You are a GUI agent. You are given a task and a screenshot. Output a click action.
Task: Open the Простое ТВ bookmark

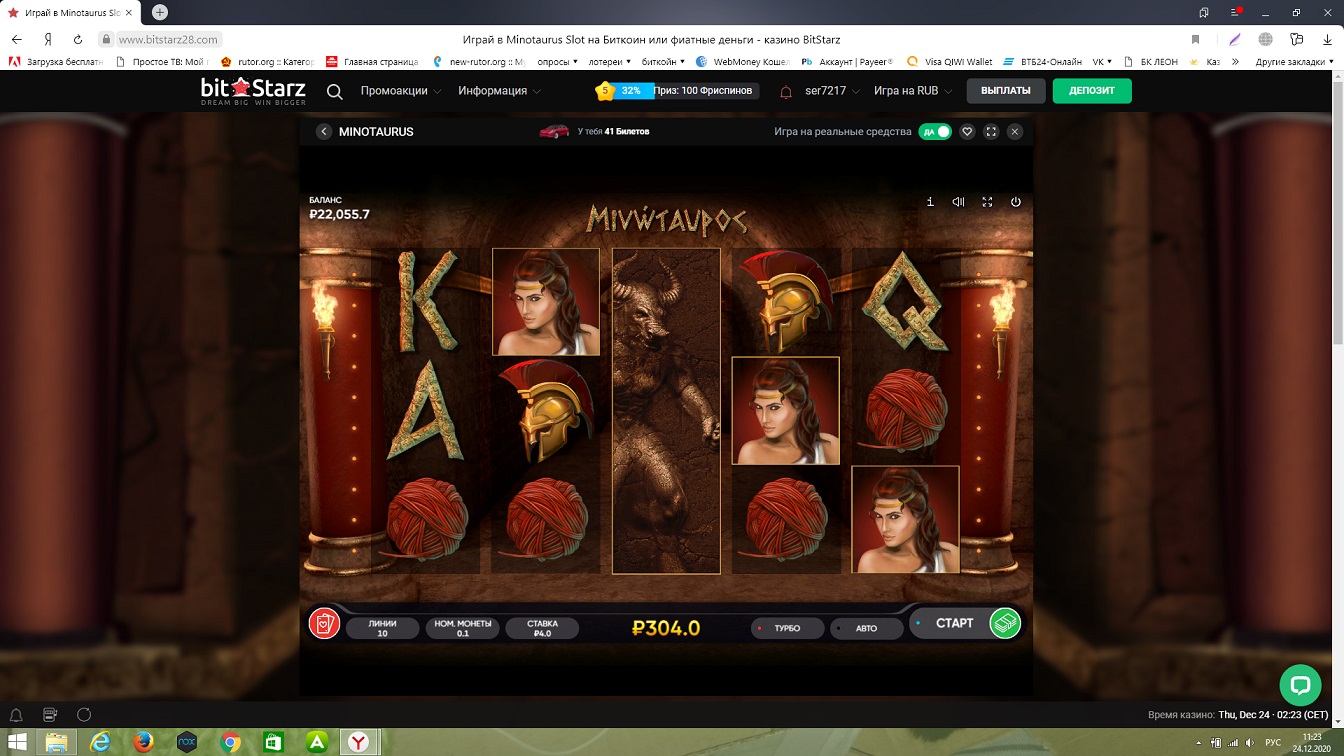pos(160,62)
